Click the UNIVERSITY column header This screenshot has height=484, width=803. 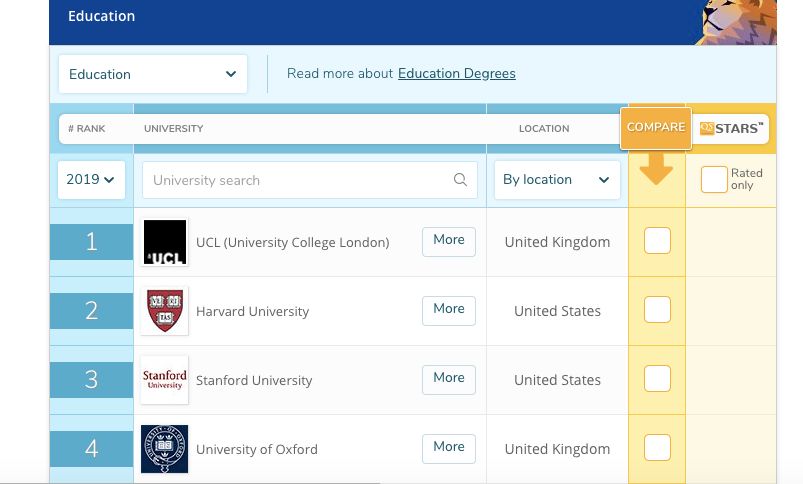(174, 129)
